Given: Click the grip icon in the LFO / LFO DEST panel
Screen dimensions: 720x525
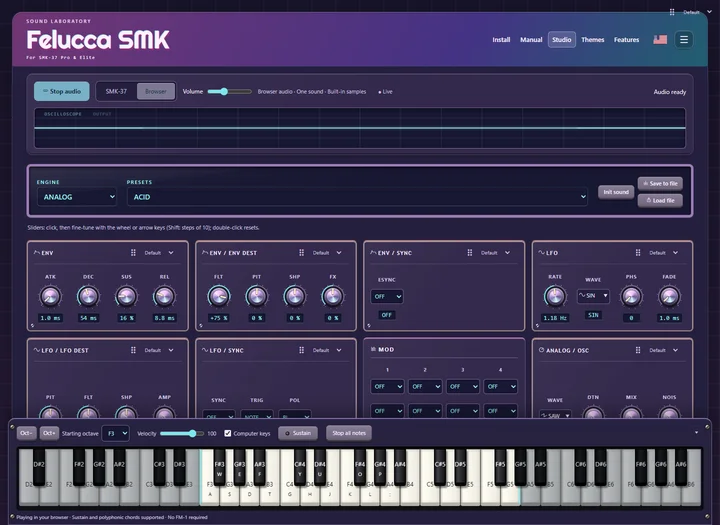Looking at the screenshot, I should click(x=133, y=350).
